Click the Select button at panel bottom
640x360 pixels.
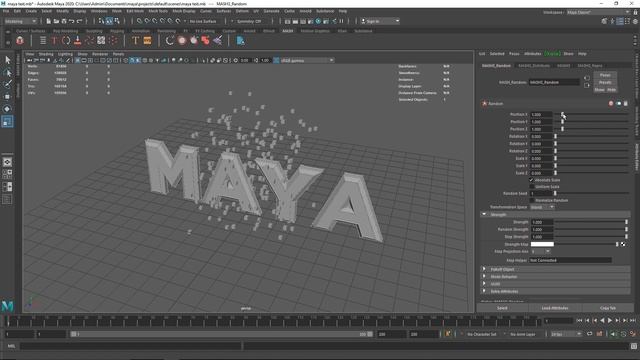coord(502,308)
